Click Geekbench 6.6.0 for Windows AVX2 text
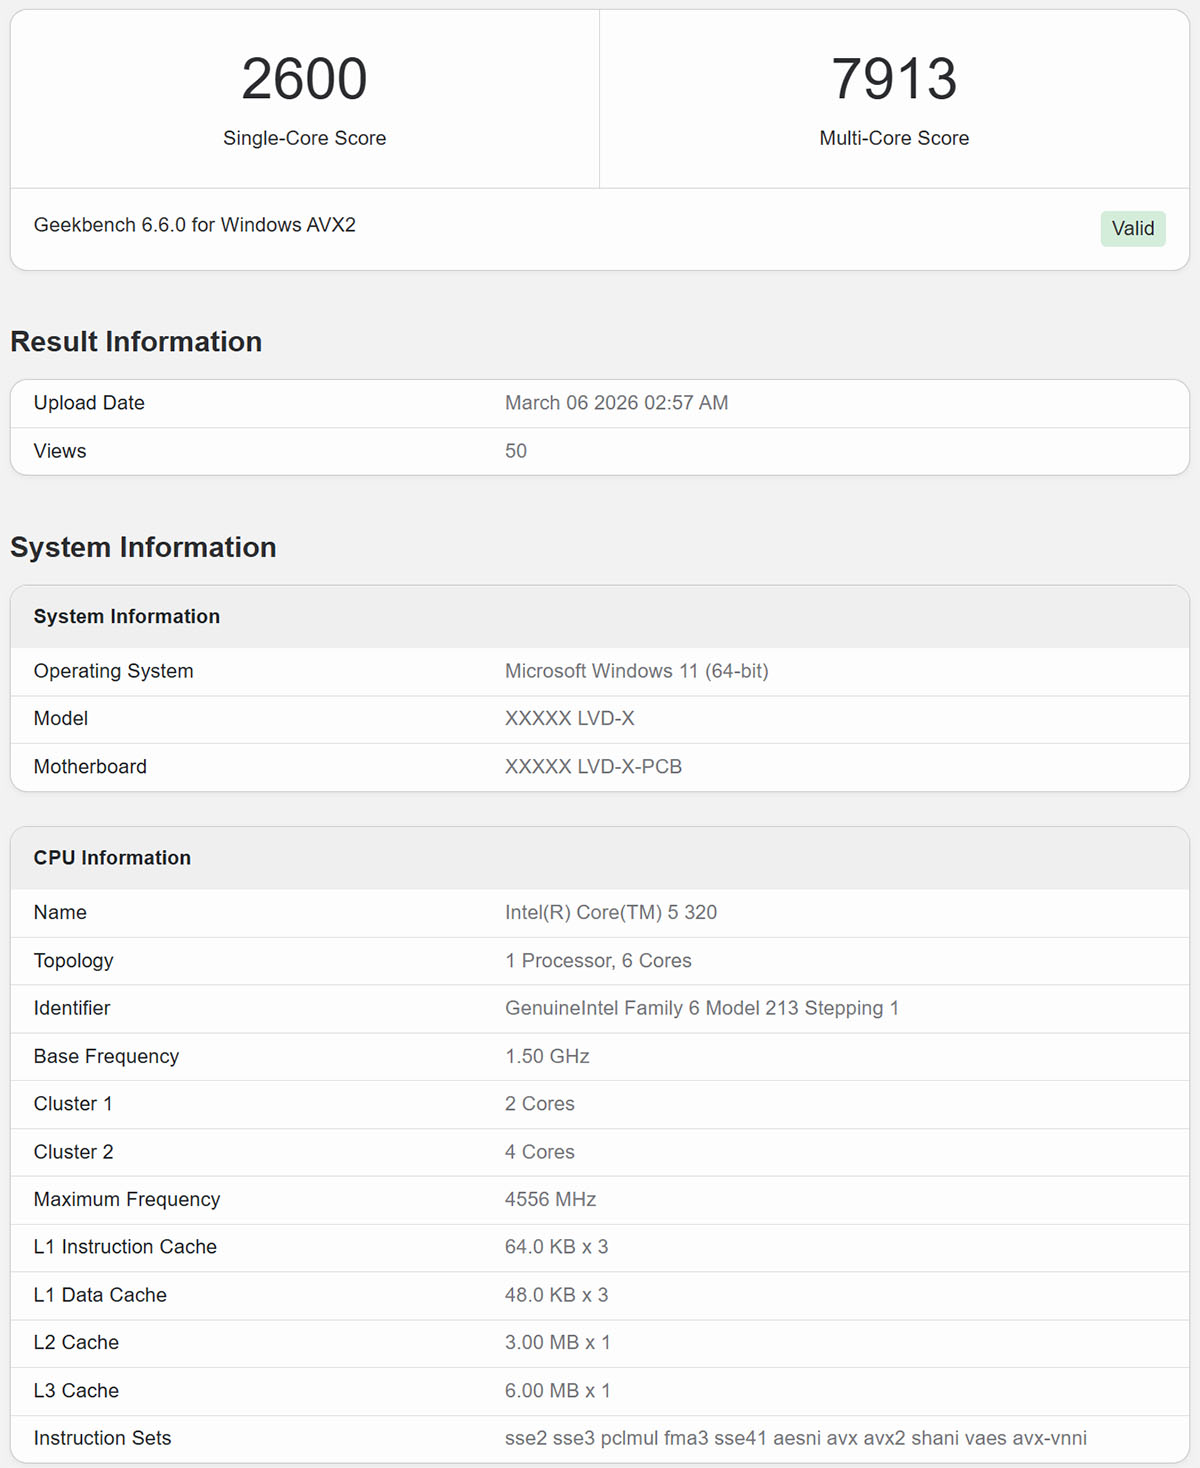This screenshot has height=1468, width=1200. (195, 225)
